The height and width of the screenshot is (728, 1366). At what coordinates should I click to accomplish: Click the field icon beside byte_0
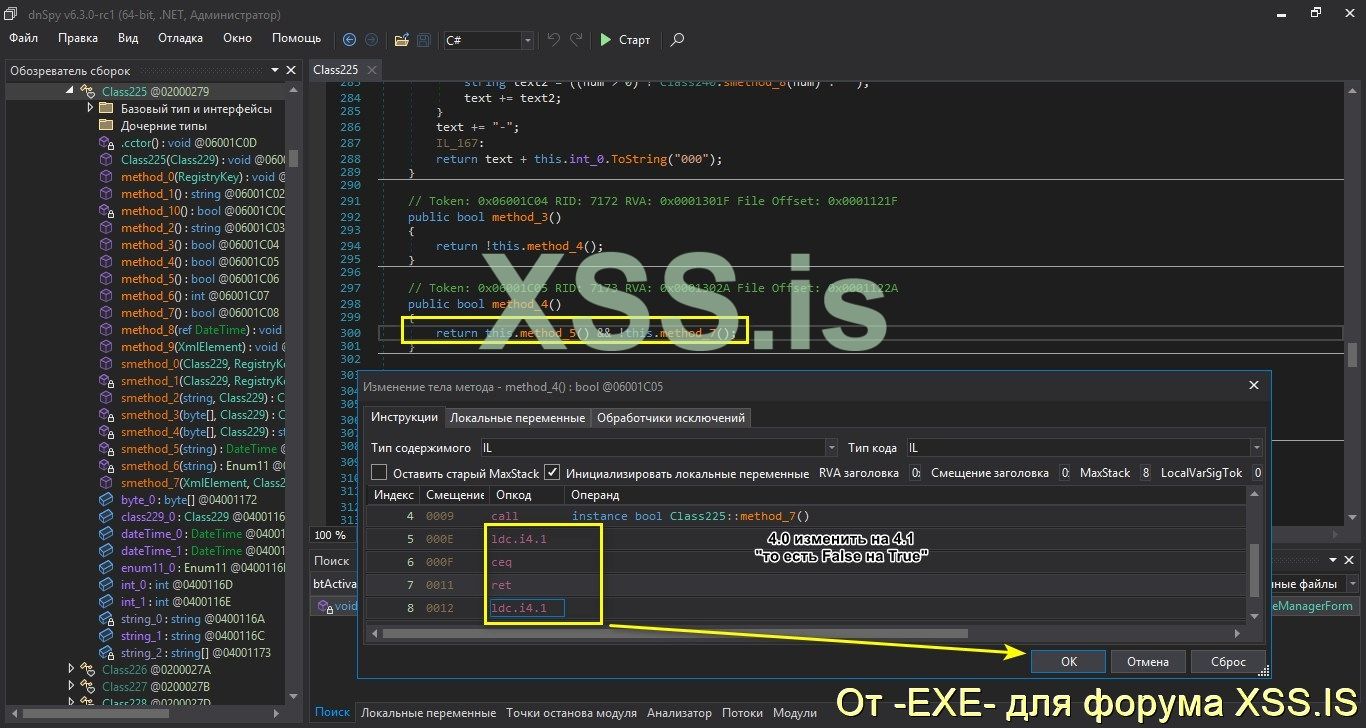(x=106, y=500)
